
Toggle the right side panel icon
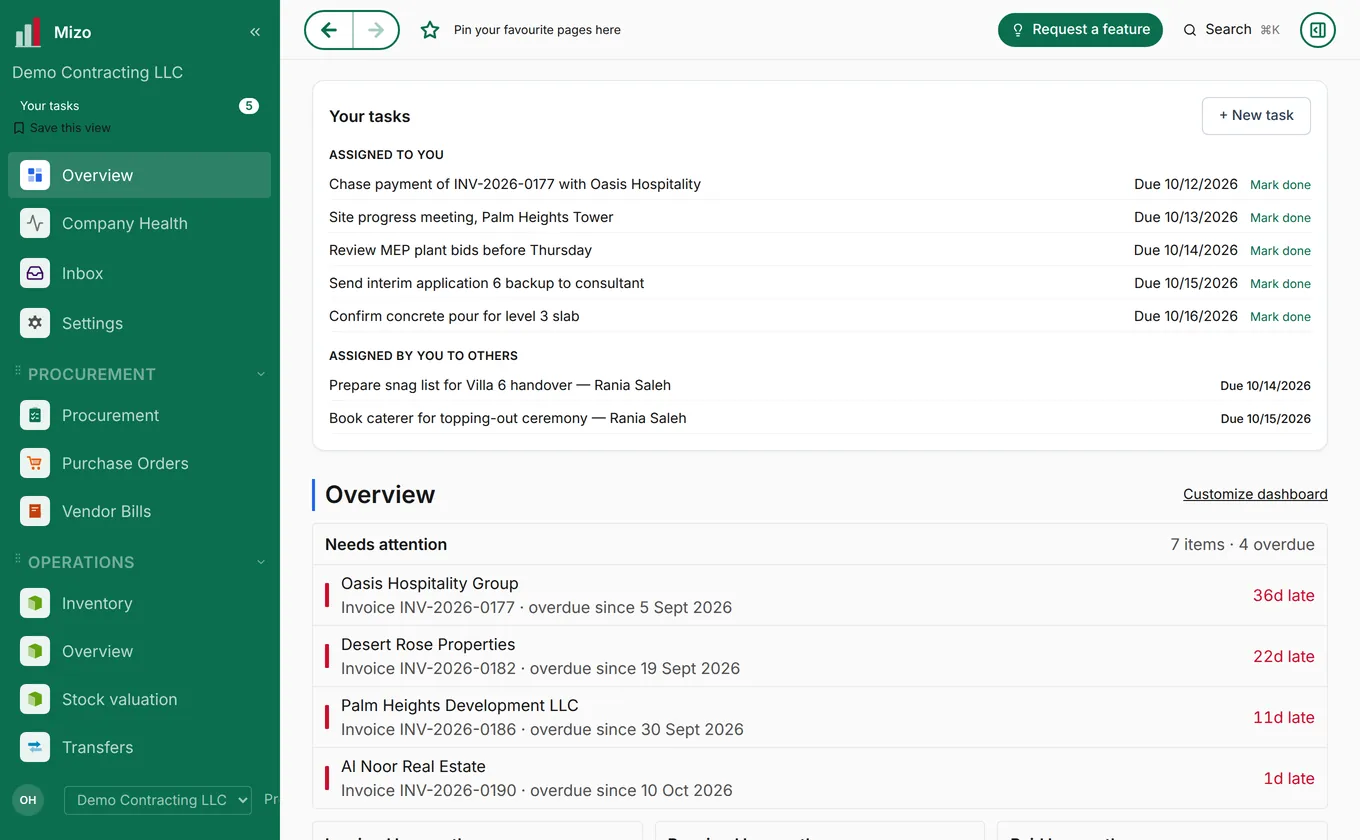[1318, 30]
